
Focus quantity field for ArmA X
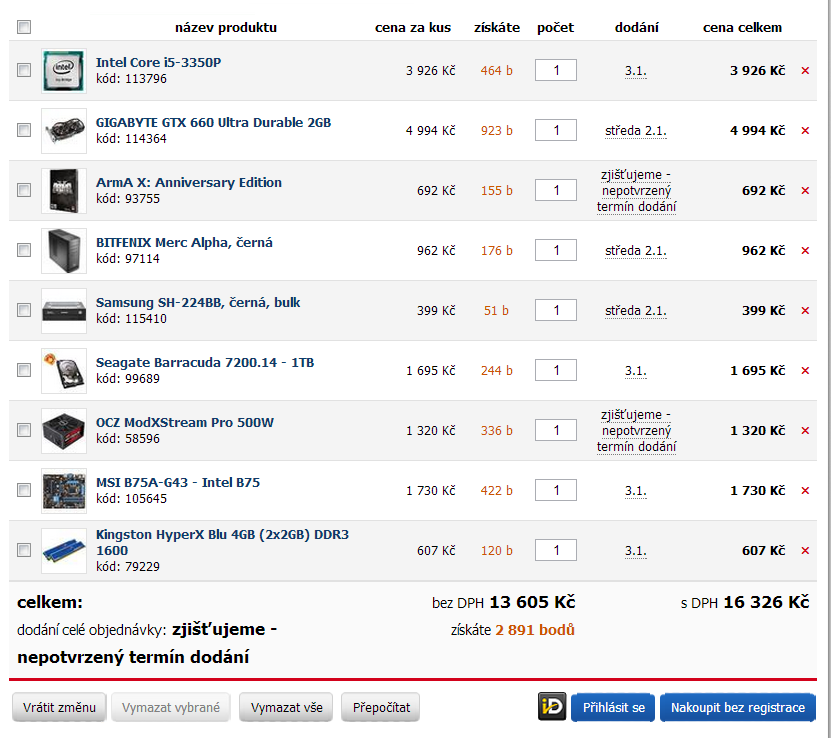(x=556, y=190)
